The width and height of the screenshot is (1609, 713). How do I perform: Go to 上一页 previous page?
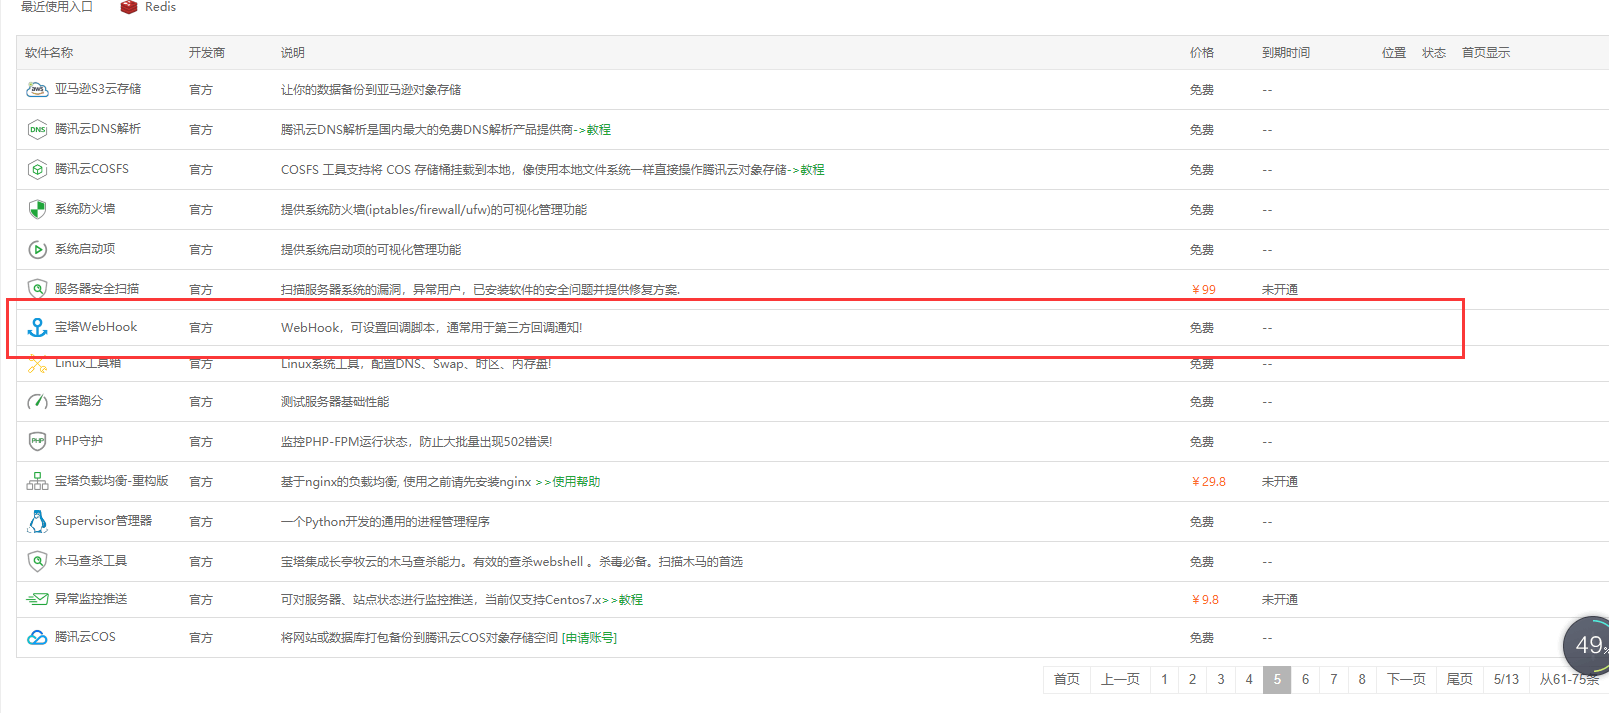point(1120,679)
